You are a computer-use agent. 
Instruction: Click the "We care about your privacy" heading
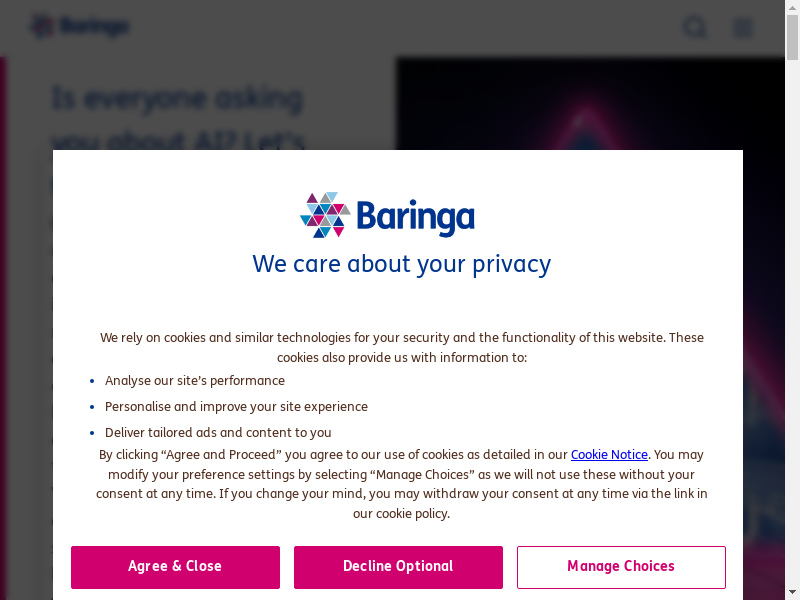[401, 264]
